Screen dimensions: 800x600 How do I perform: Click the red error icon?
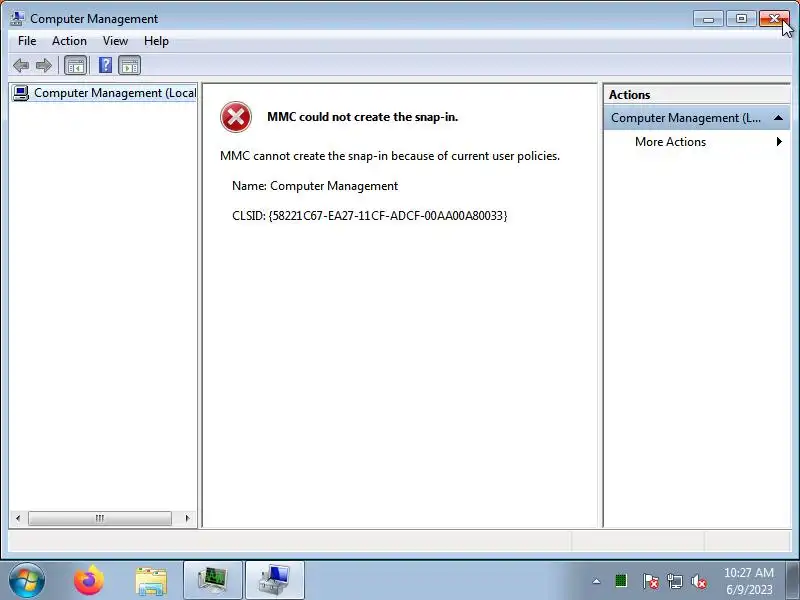click(236, 117)
